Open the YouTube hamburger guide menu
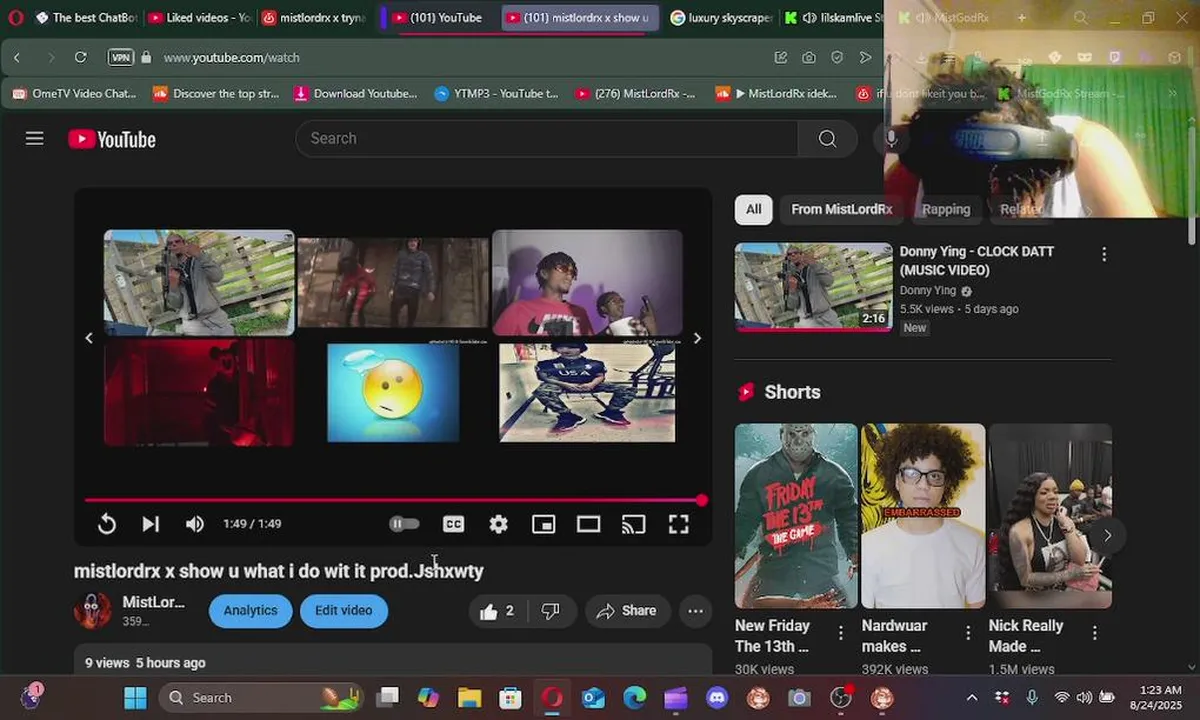1200x720 pixels. [35, 138]
